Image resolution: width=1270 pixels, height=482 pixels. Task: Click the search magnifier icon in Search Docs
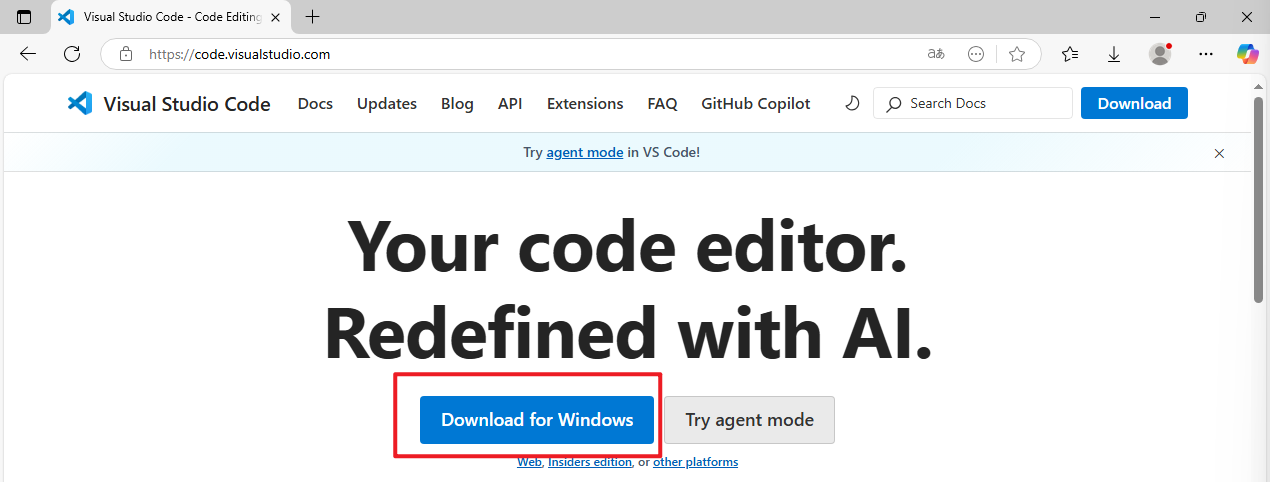coord(894,103)
